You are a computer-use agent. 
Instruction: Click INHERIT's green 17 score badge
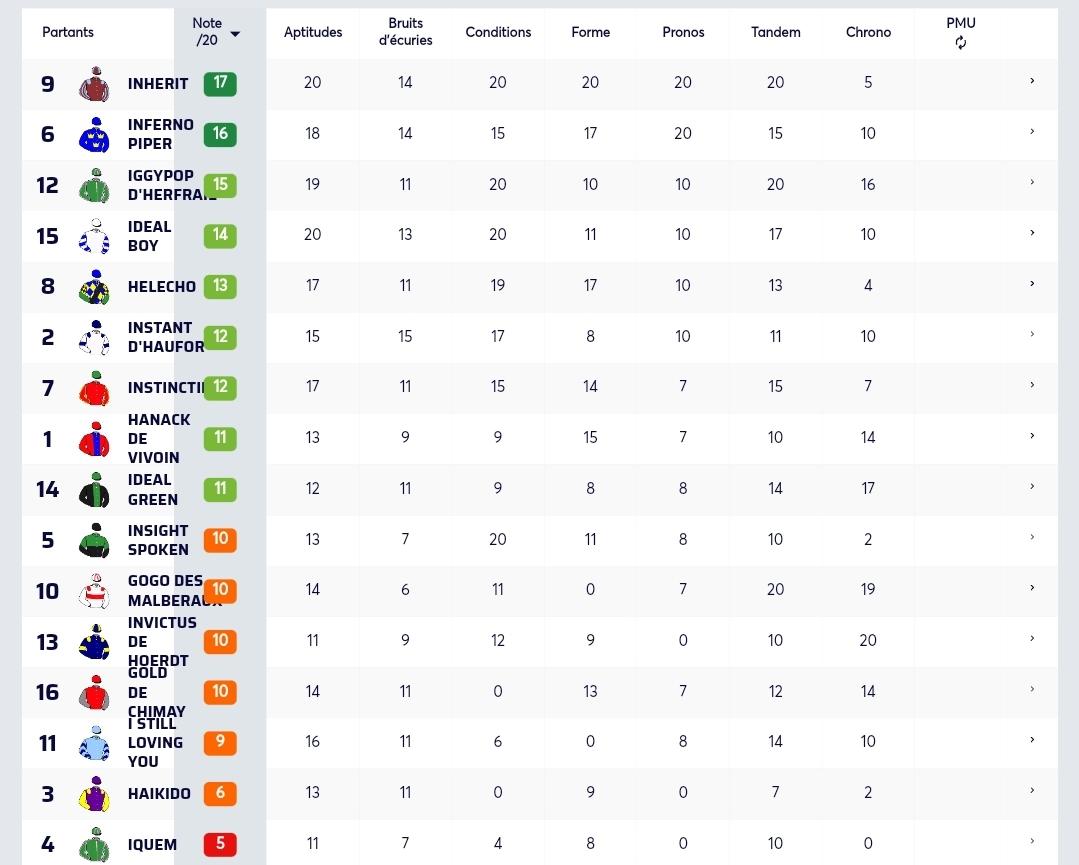click(220, 83)
